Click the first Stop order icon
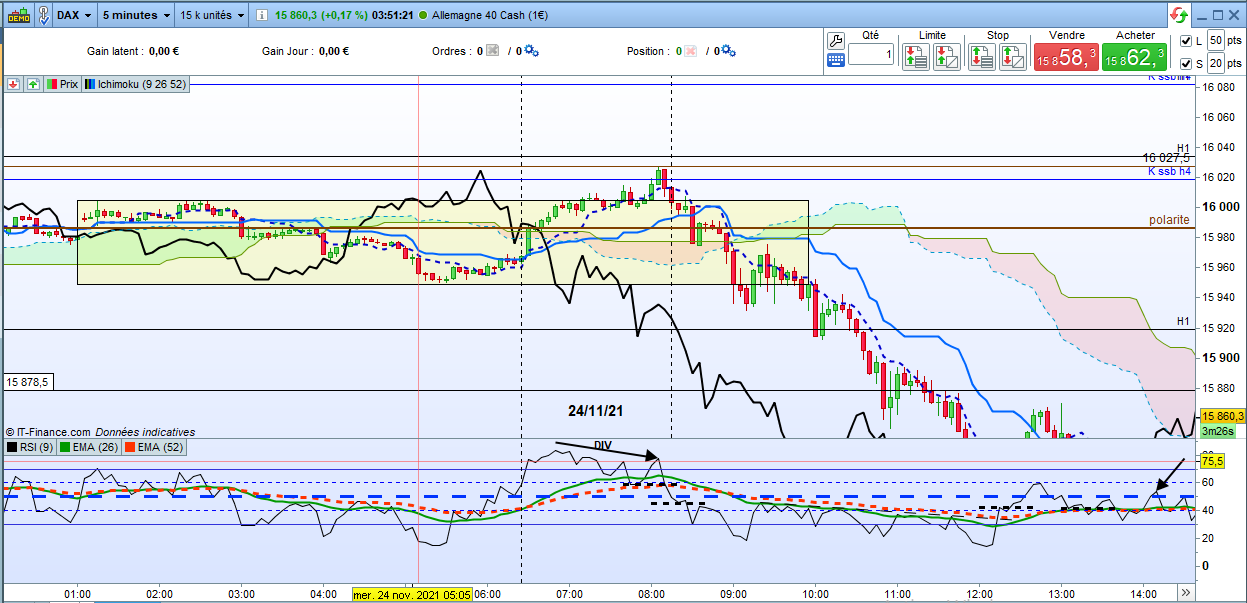Screen dimensions: 1247x603 click(981, 56)
